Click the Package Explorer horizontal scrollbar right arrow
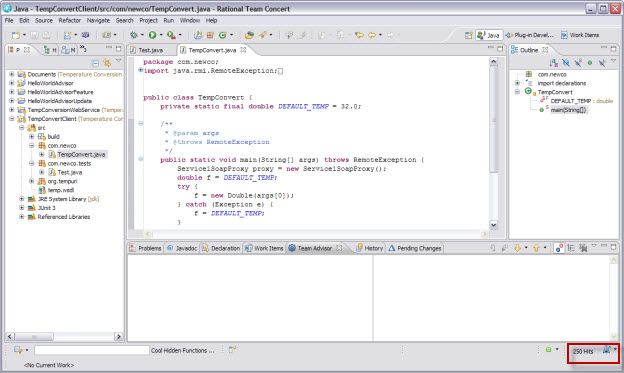Image resolution: width=624 pixels, height=373 pixels. (x=118, y=337)
